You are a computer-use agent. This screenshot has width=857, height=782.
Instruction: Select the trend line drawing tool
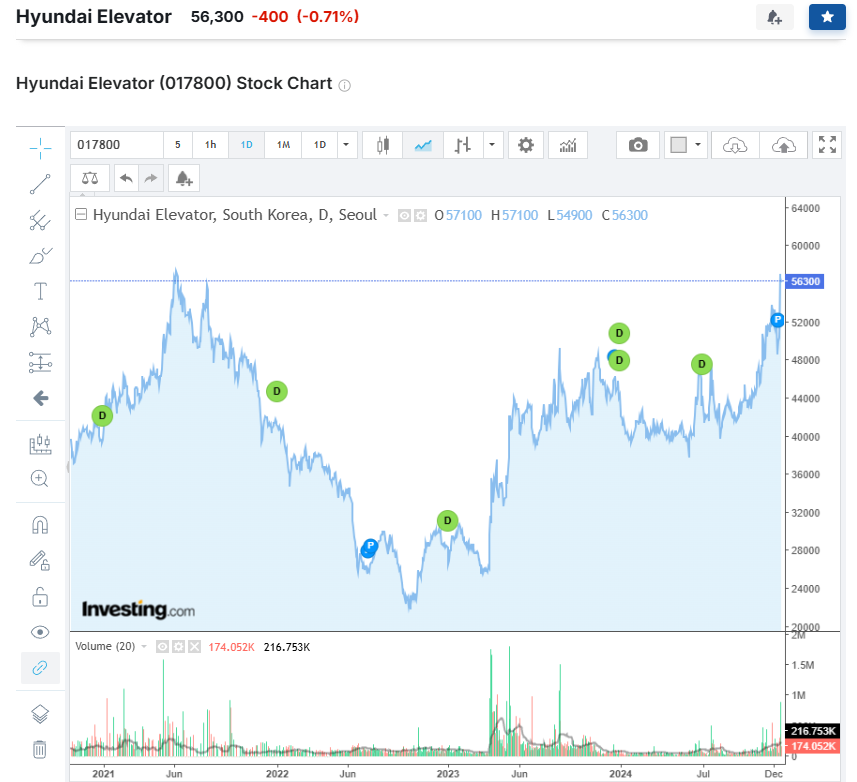[x=40, y=184]
